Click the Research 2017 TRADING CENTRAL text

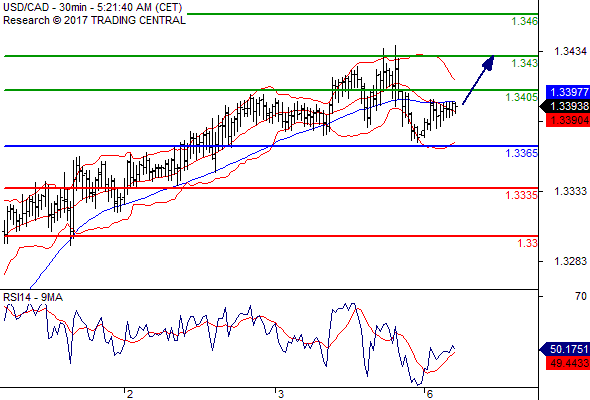coord(94,20)
